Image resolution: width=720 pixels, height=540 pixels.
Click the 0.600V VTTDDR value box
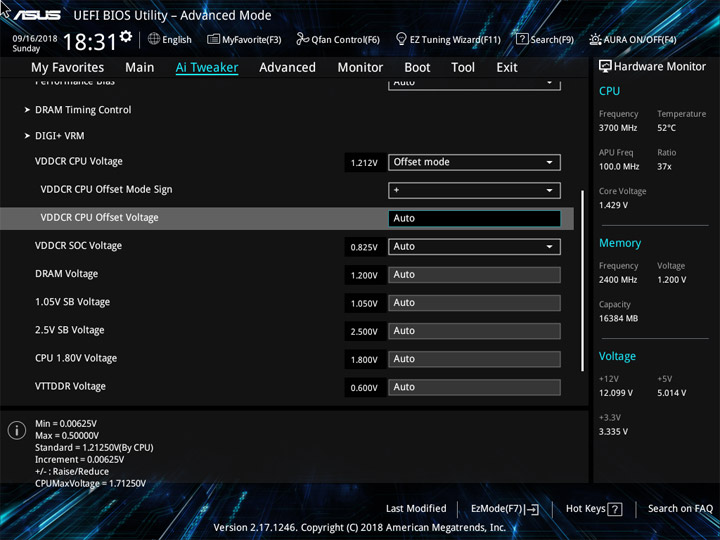[364, 388]
